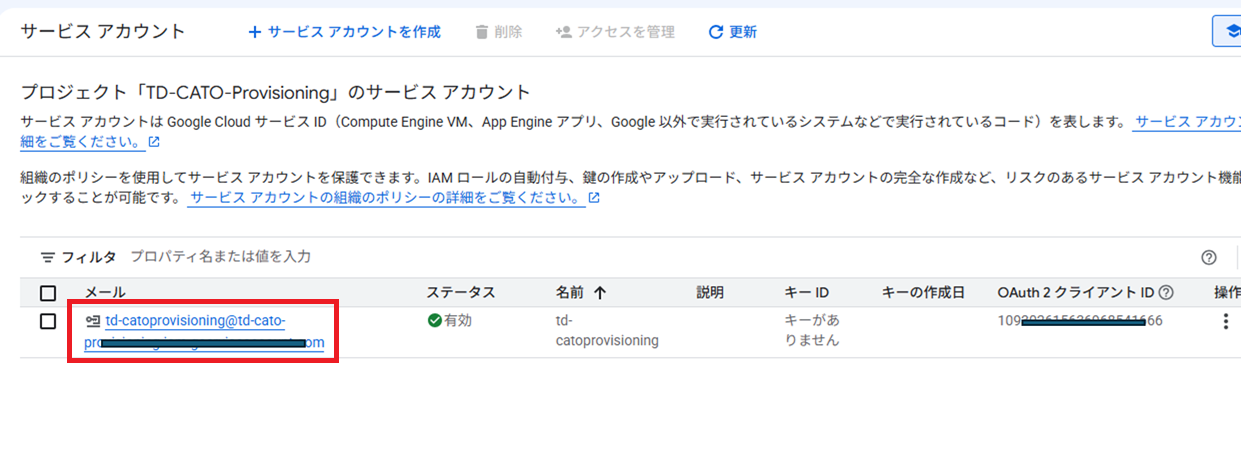Click the 削除 button
The image size is (1241, 462).
click(x=499, y=32)
